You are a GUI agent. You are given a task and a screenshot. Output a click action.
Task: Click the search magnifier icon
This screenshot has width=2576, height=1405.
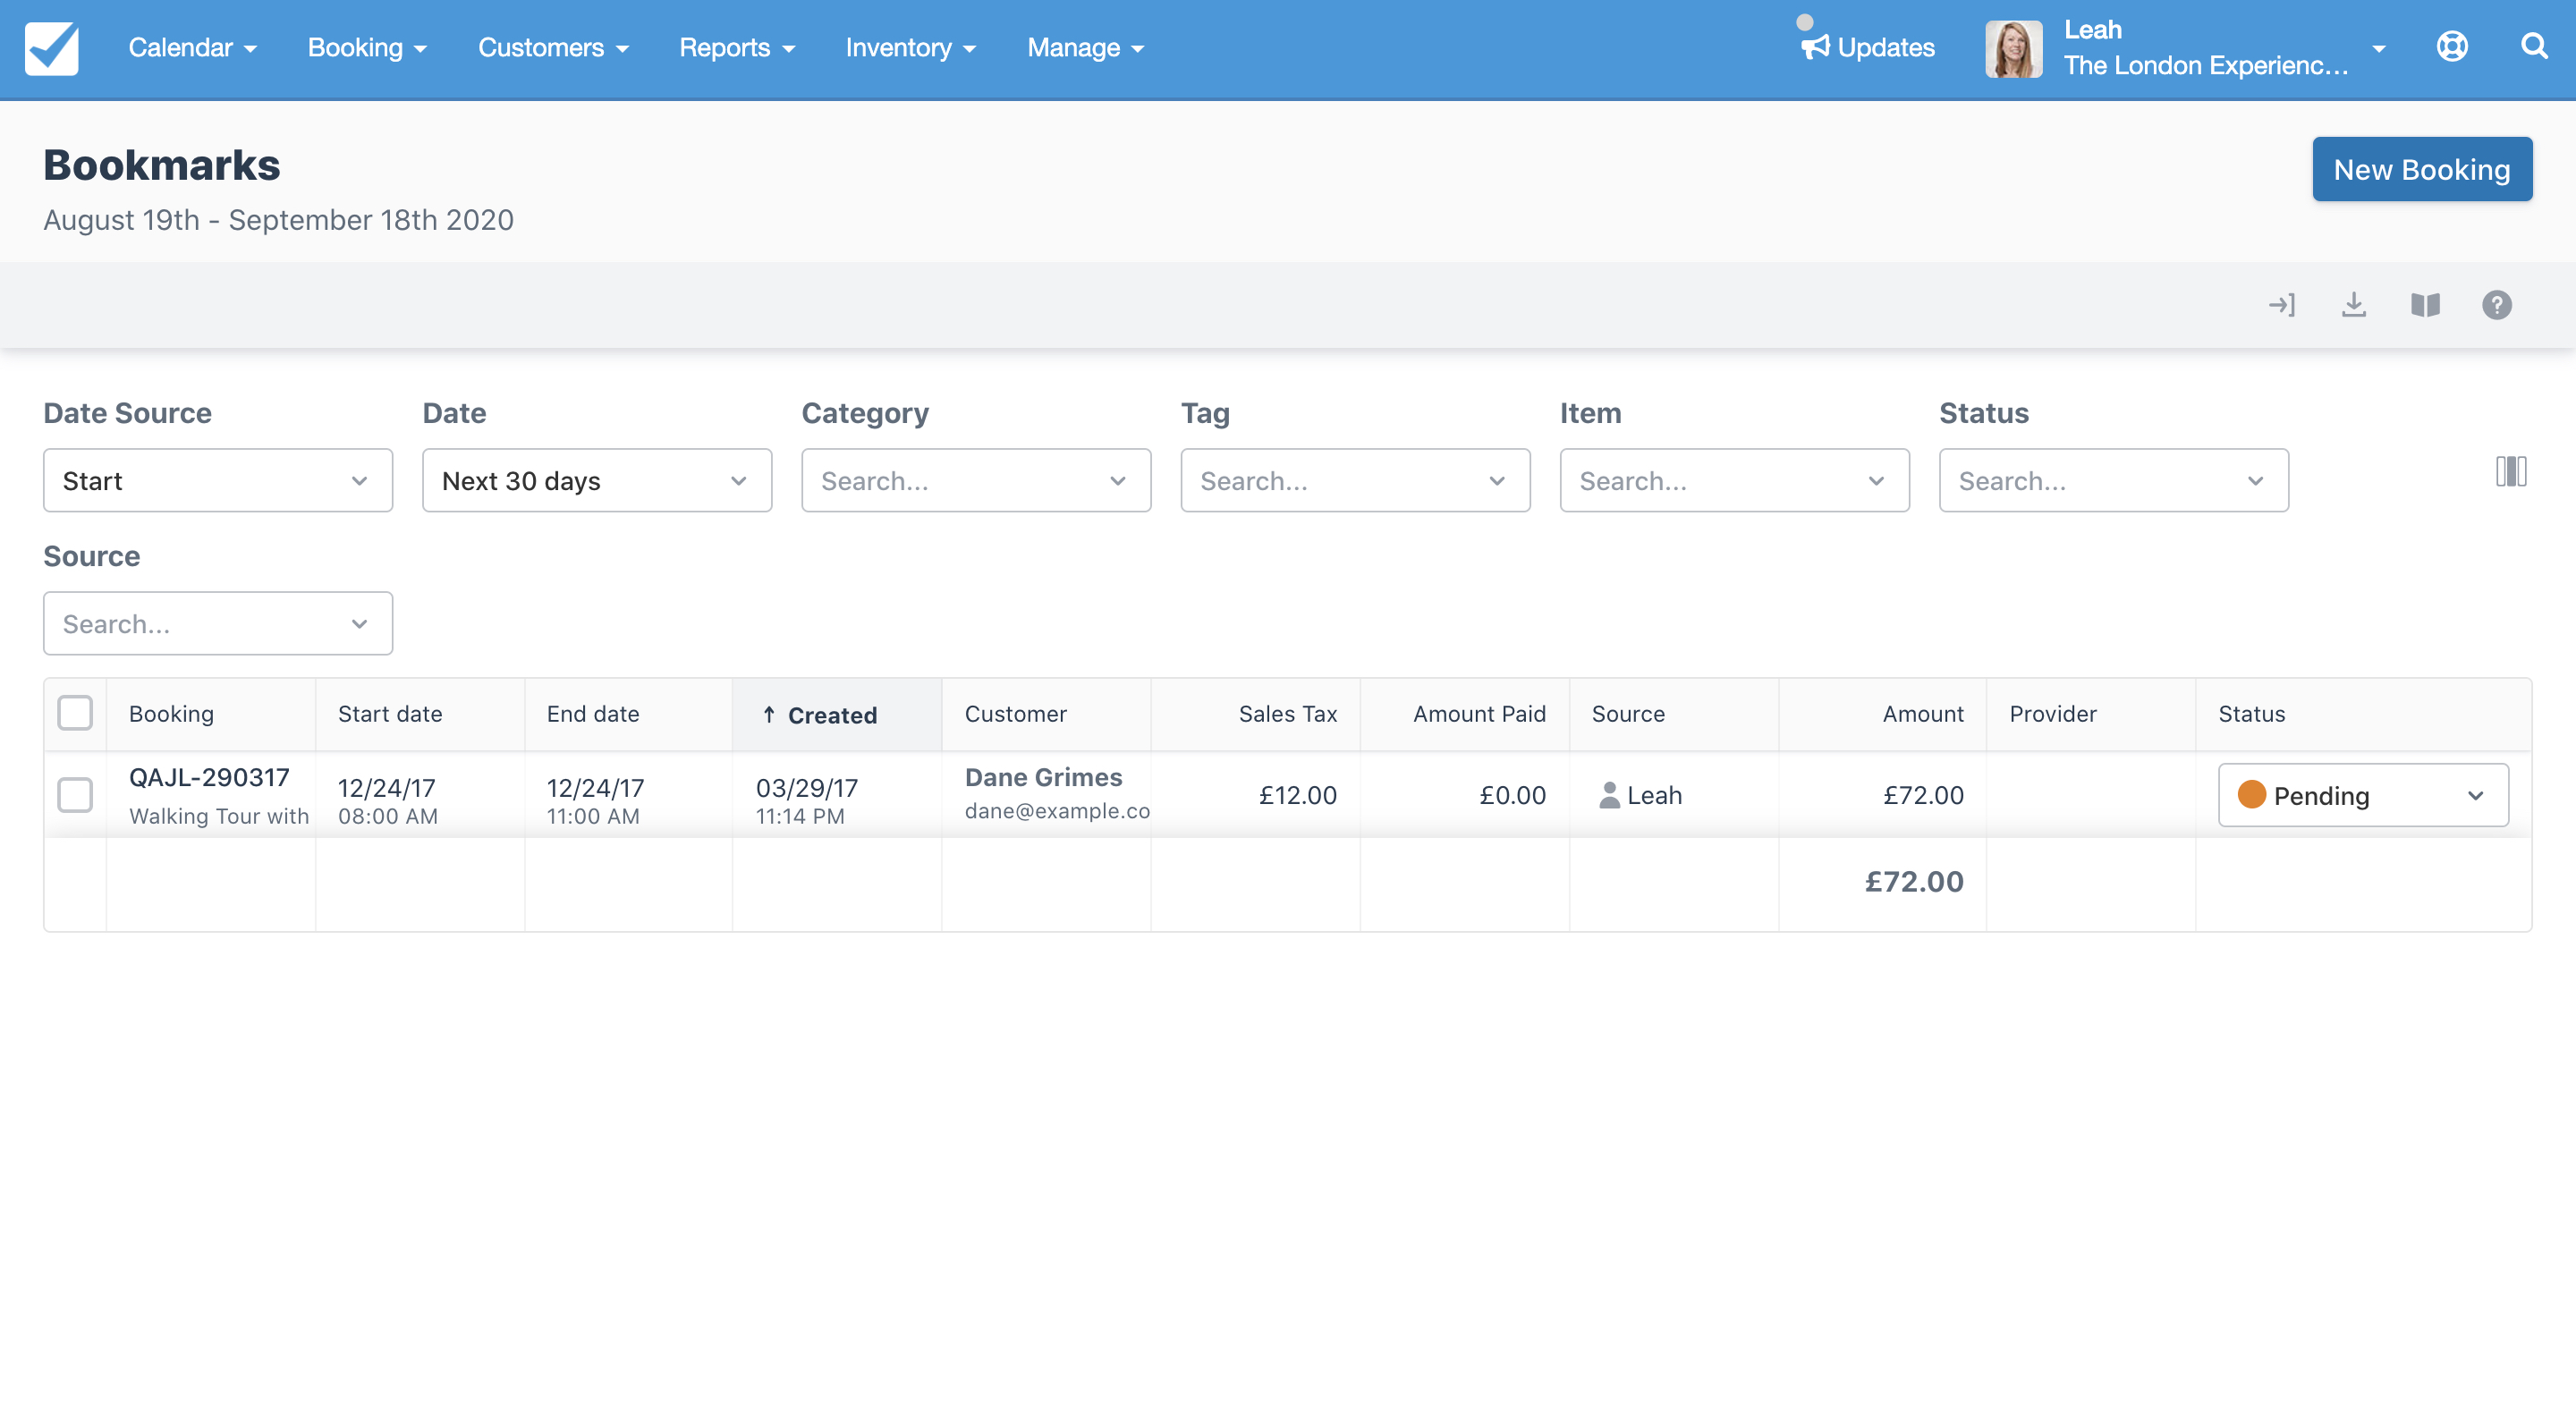tap(2533, 47)
